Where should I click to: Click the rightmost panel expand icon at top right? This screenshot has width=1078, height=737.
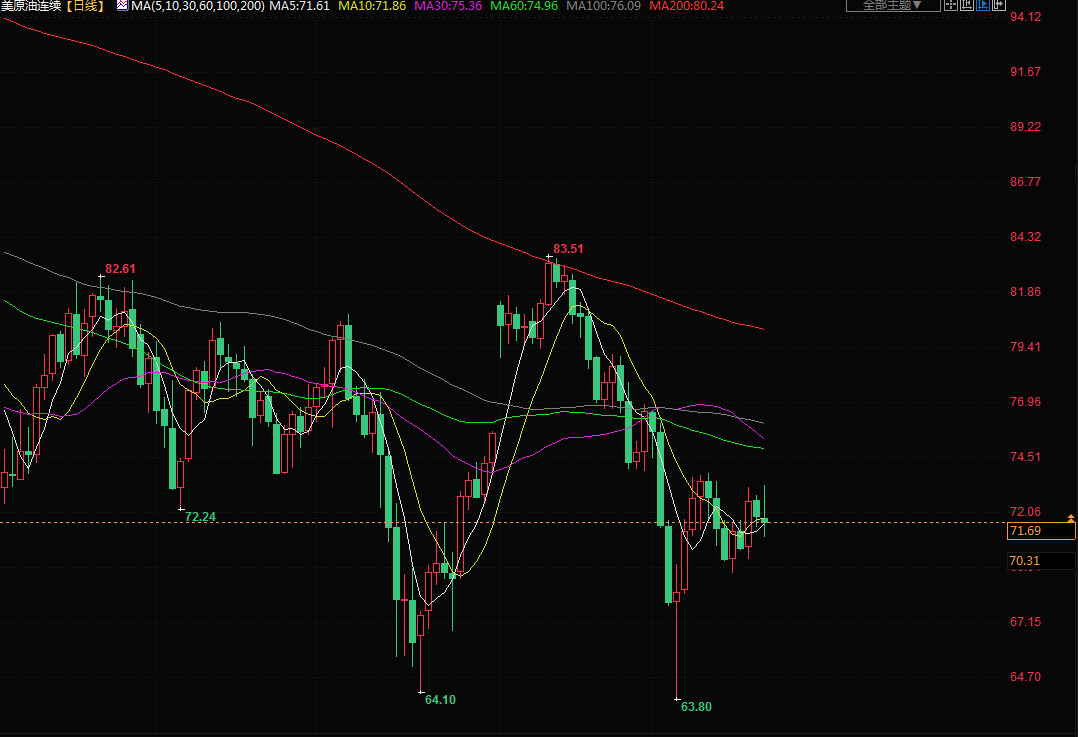(1000, 6)
